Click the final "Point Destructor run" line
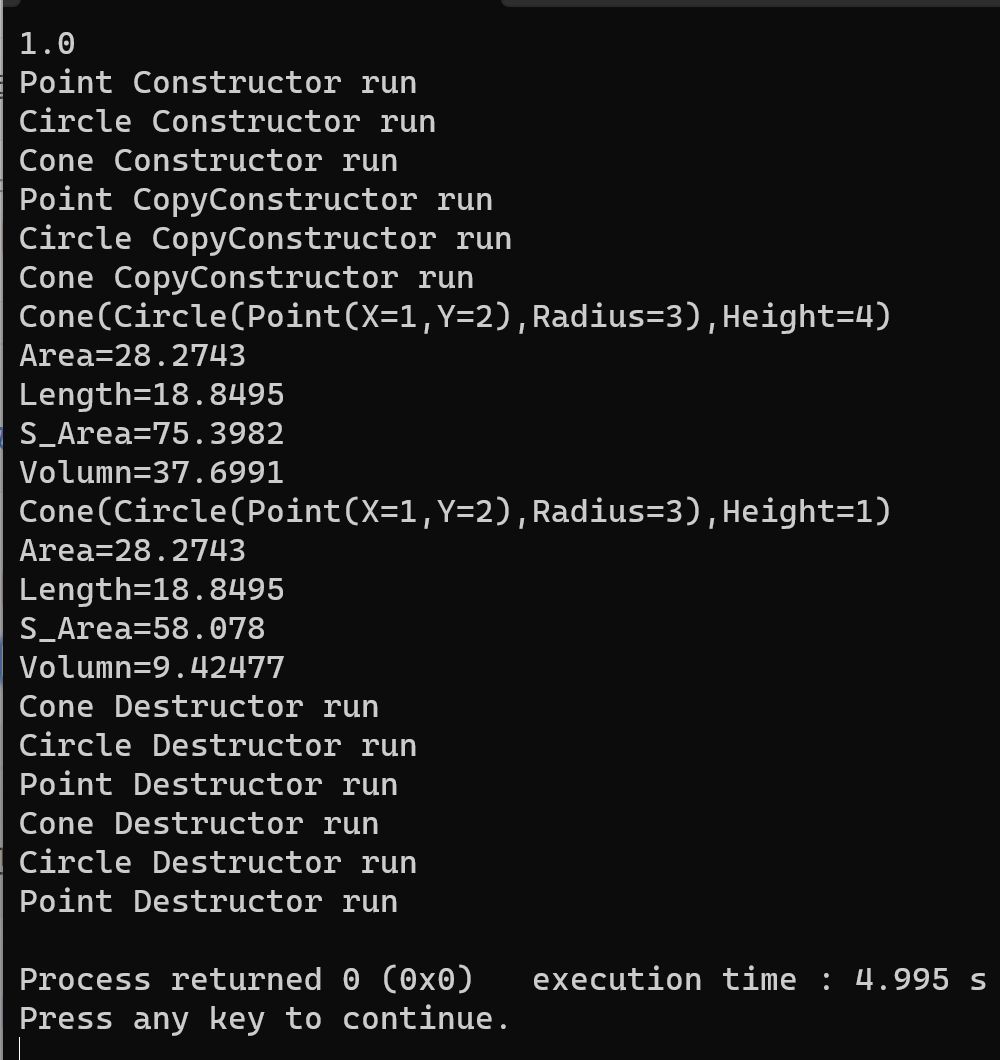Viewport: 1000px width, 1060px height. [x=208, y=902]
